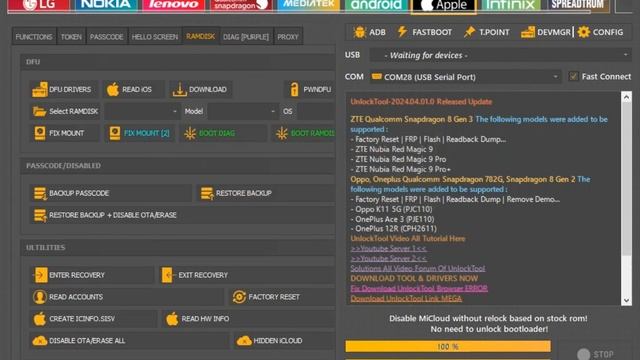
Task: Switch to the Proxy tab
Action: pos(288,37)
